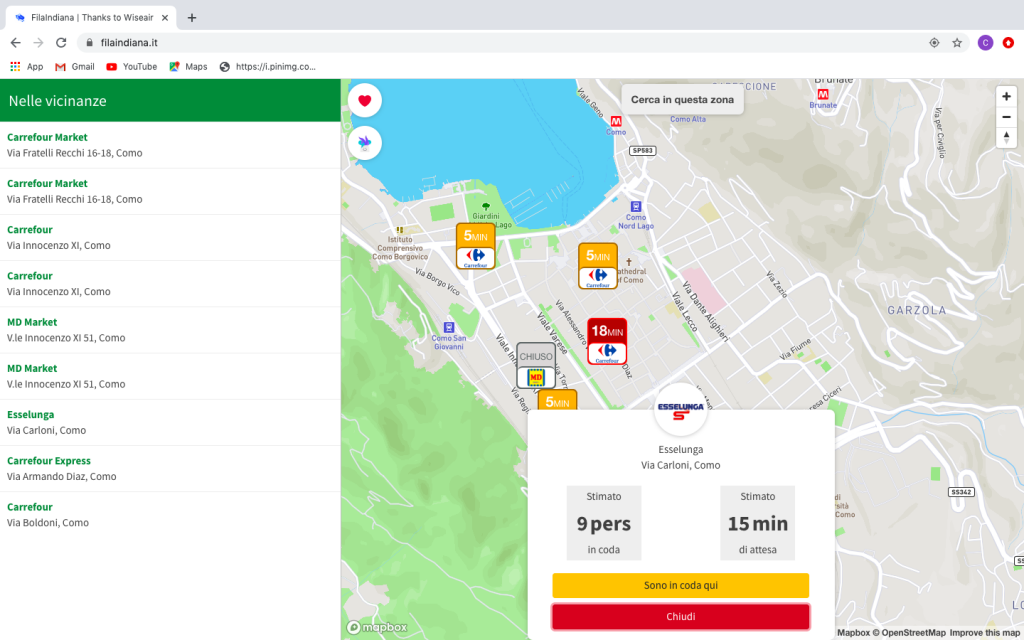
Task: Click the colorful bird icon below heart
Action: coord(365,143)
